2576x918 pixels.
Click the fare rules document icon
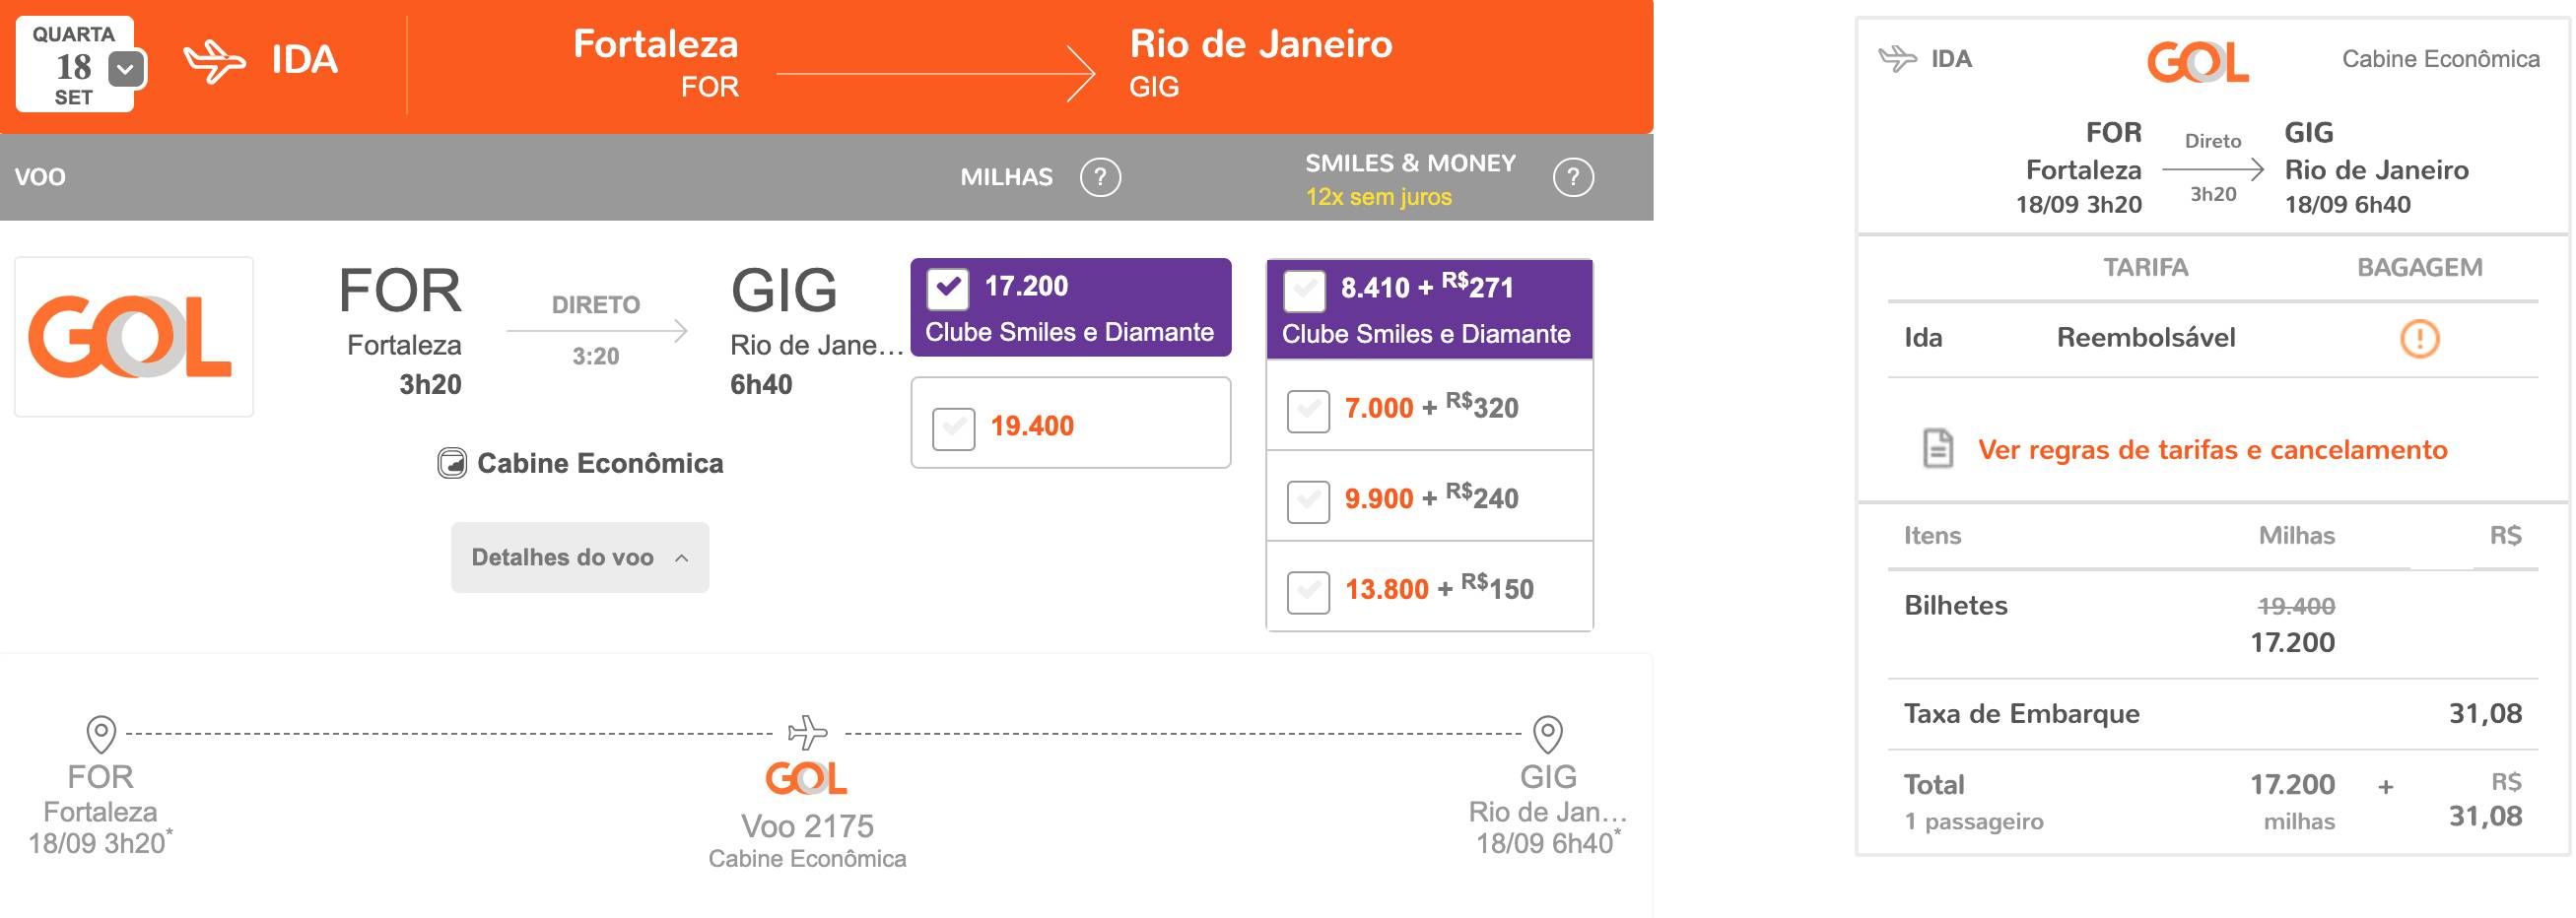tap(1938, 448)
